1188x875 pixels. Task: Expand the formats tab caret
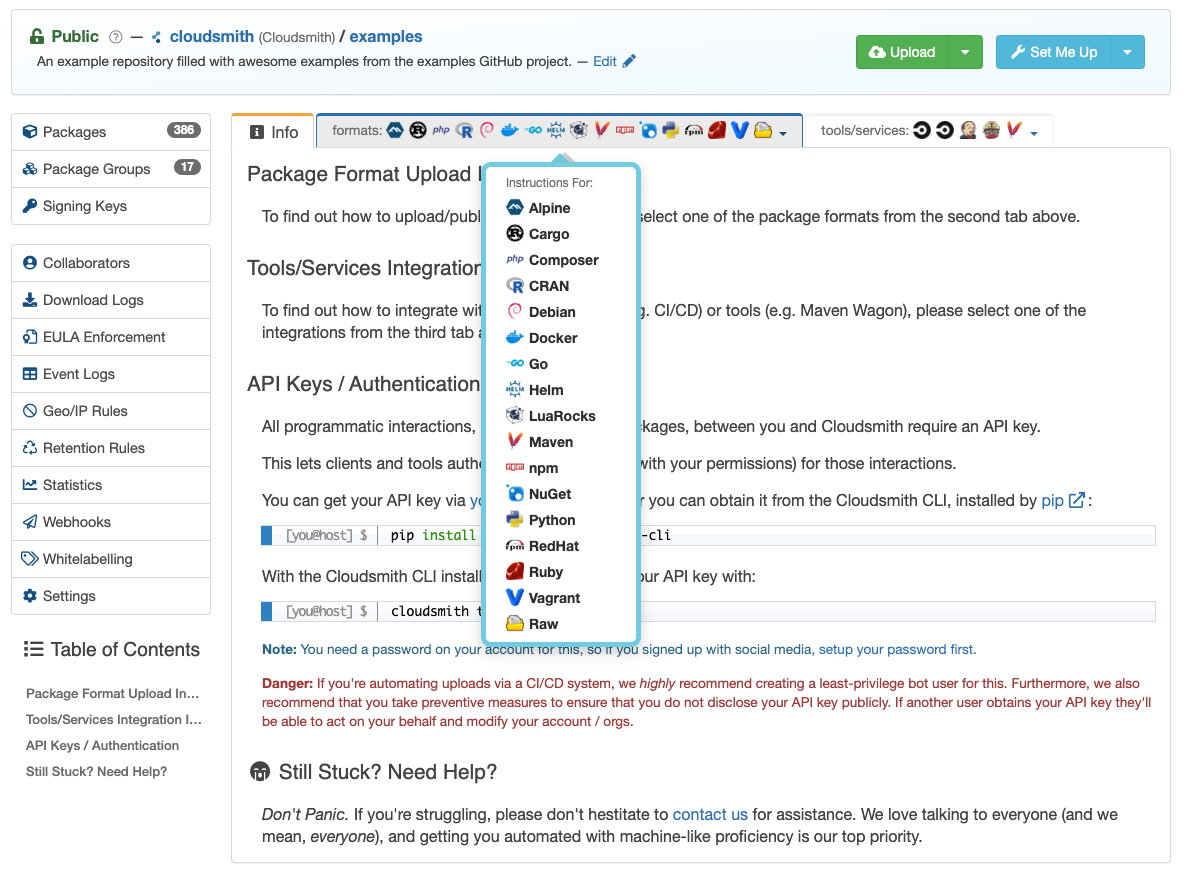point(783,133)
